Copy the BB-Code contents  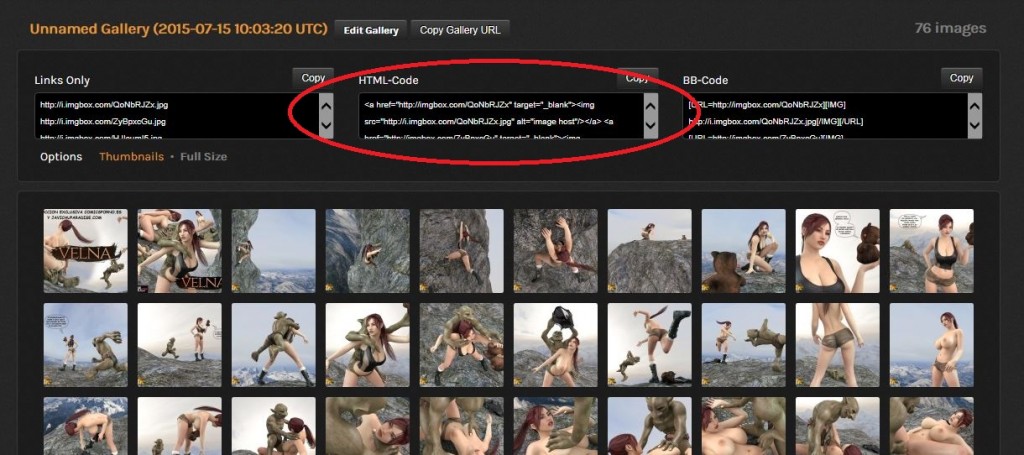[961, 78]
